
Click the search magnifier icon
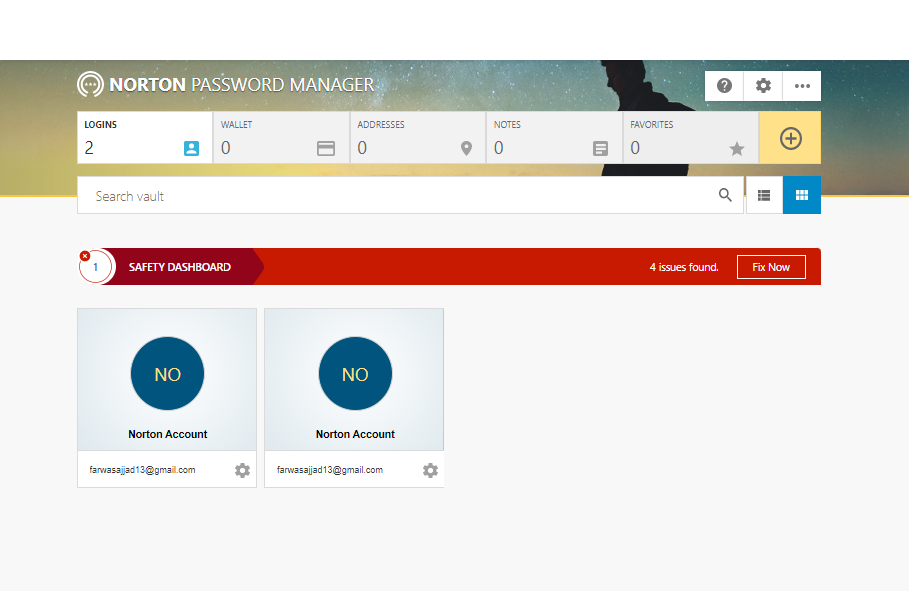725,195
